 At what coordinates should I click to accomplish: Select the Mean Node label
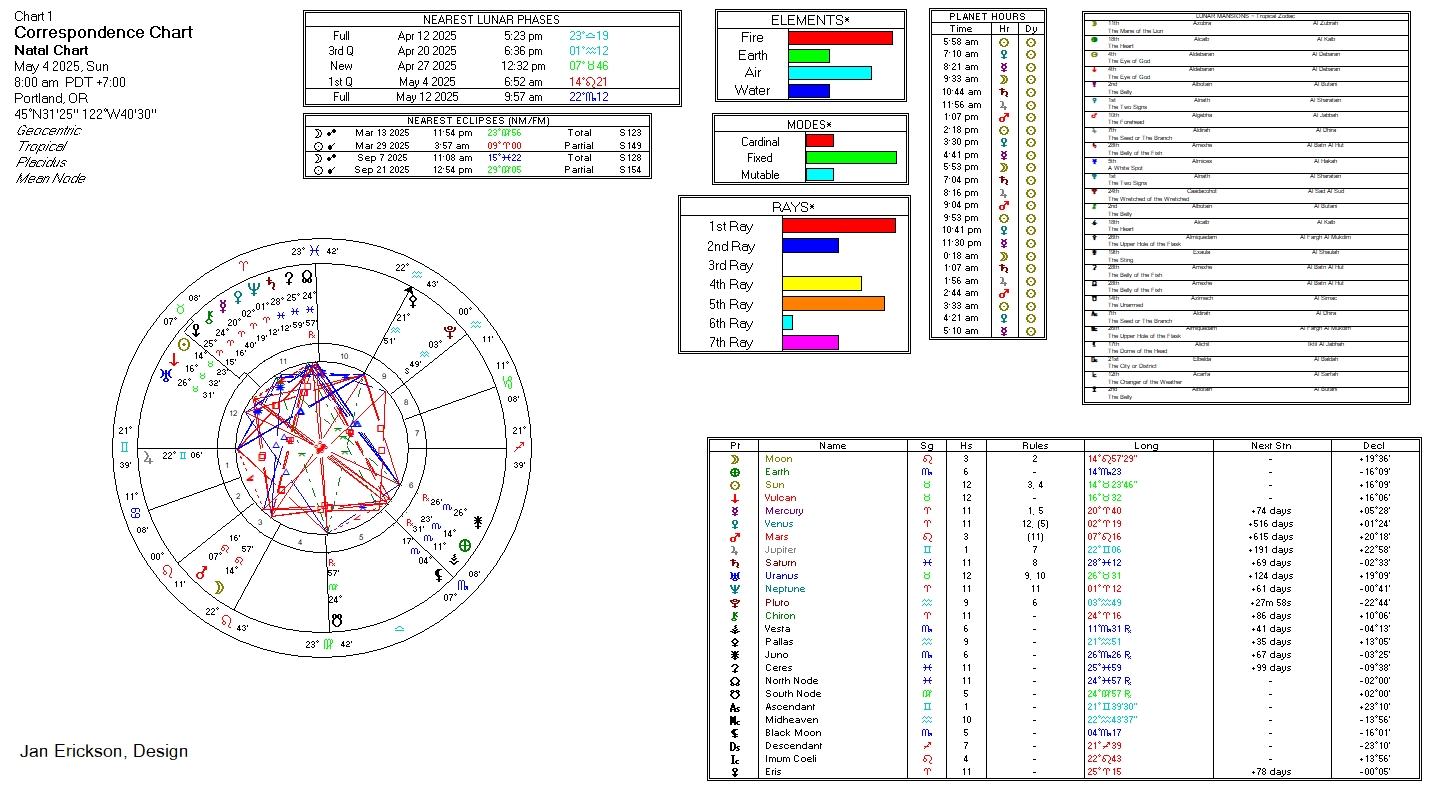[x=51, y=178]
